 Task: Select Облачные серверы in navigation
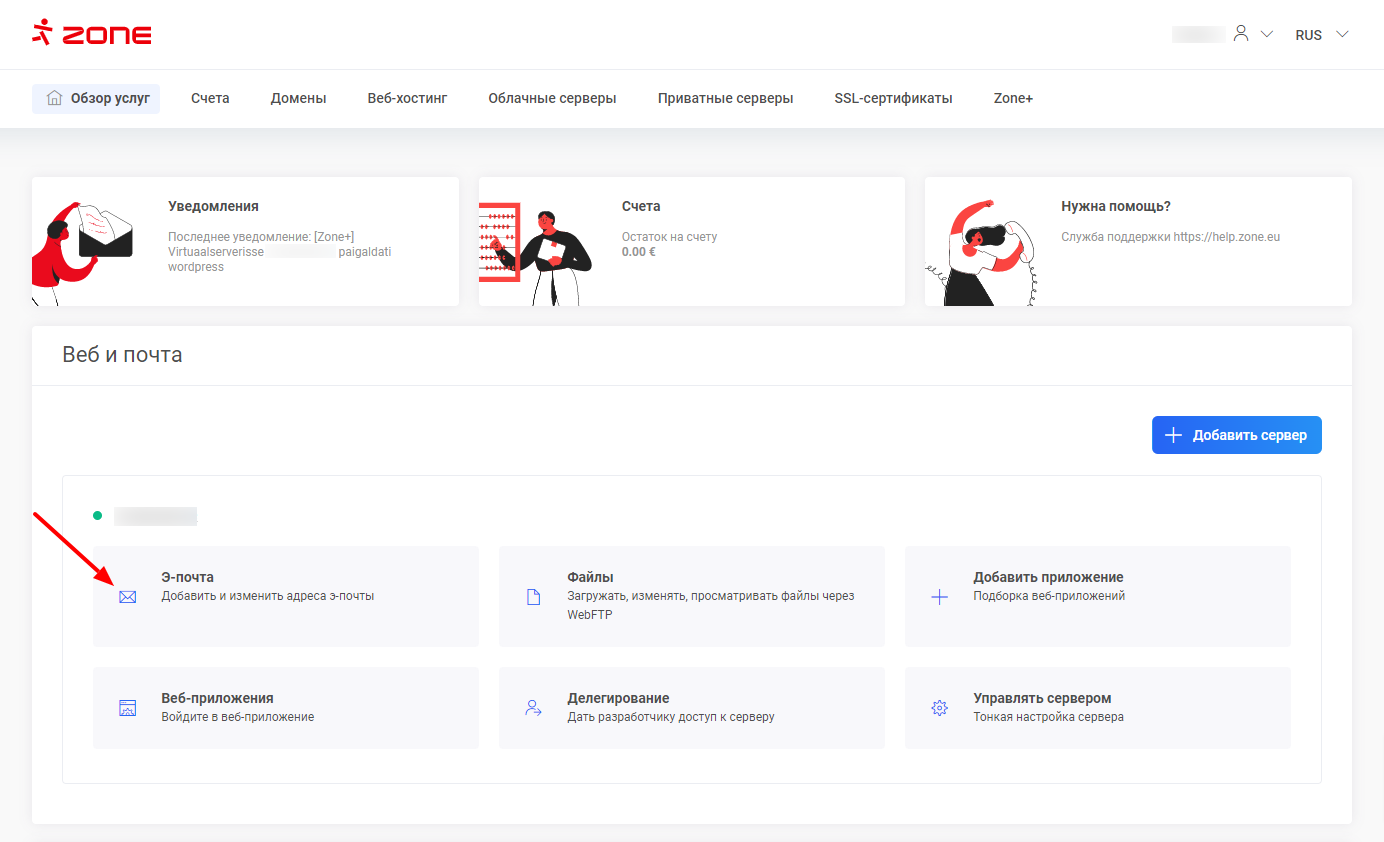click(552, 99)
